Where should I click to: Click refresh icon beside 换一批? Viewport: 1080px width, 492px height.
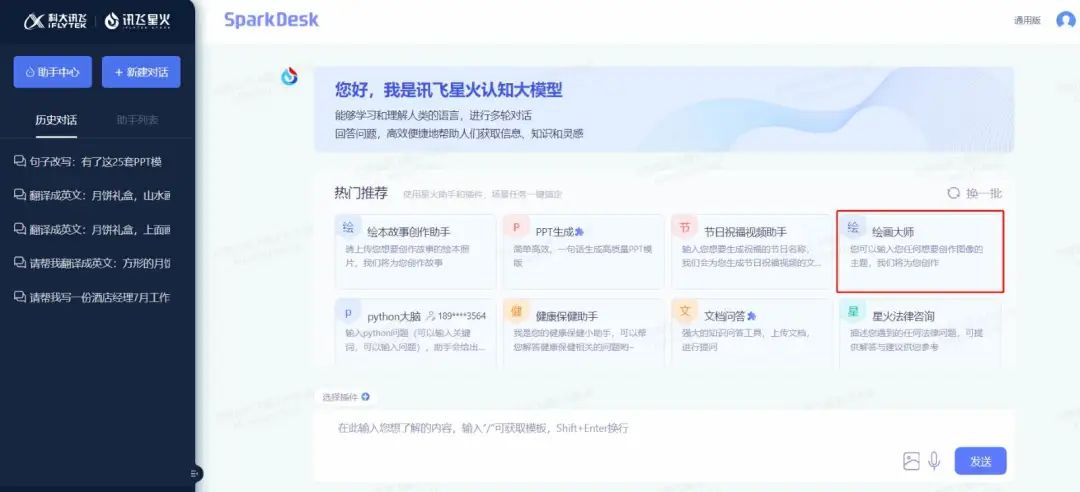click(x=954, y=194)
